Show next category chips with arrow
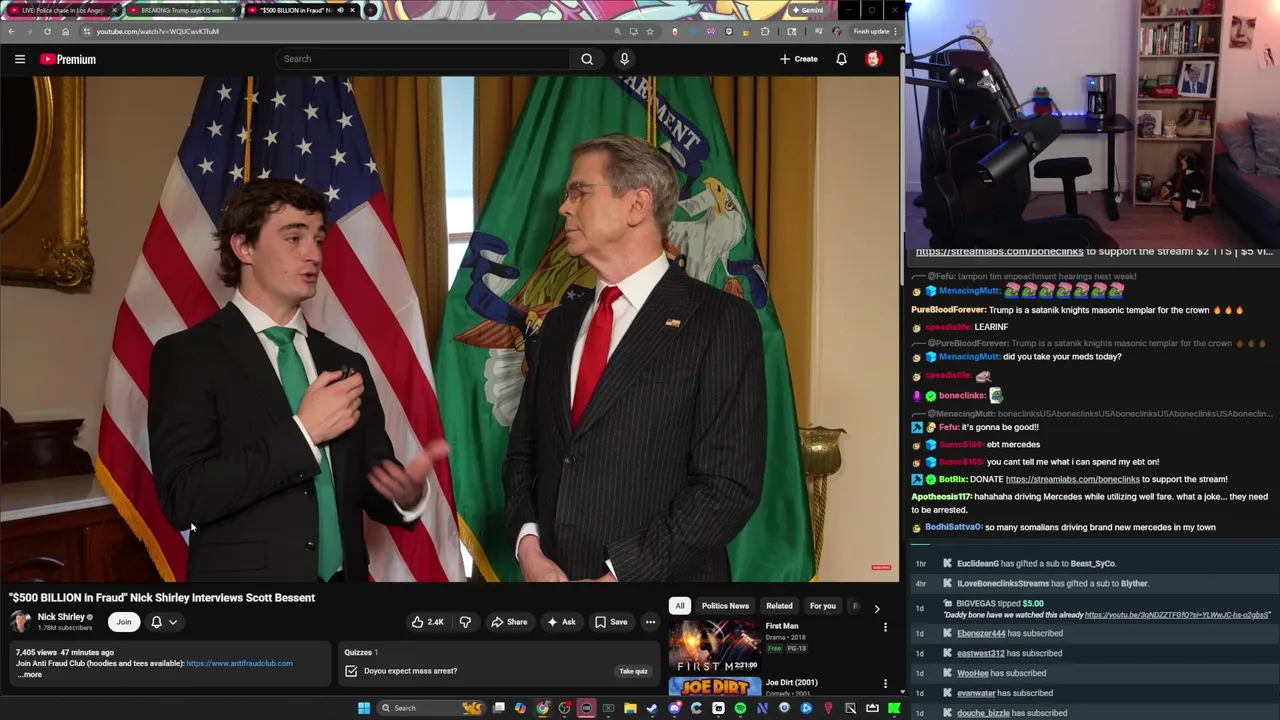 coord(877,607)
